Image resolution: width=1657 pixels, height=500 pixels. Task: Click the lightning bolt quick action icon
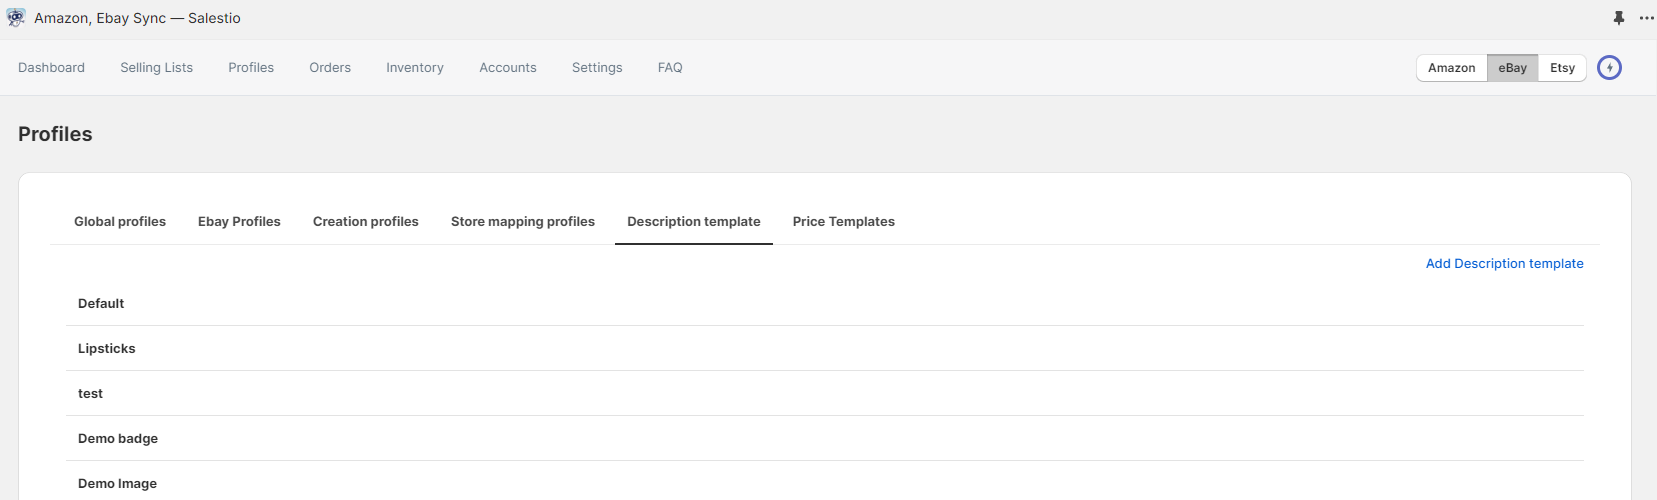(1609, 68)
